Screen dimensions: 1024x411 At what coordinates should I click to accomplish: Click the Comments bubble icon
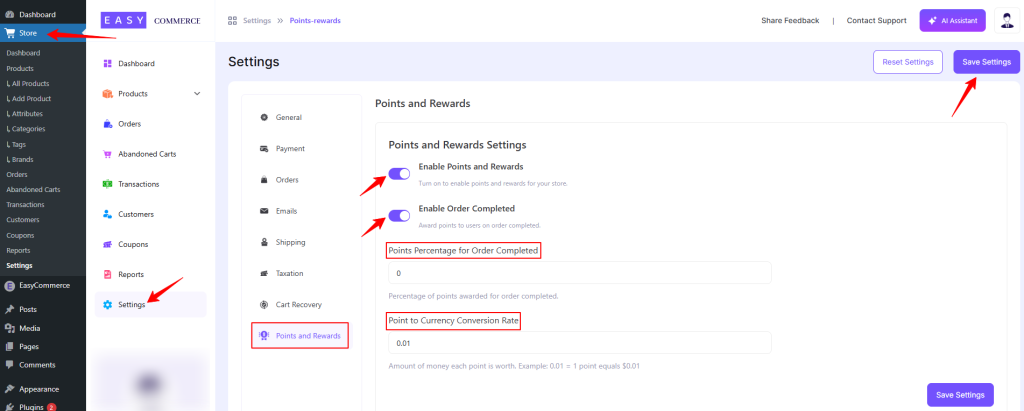(10, 365)
